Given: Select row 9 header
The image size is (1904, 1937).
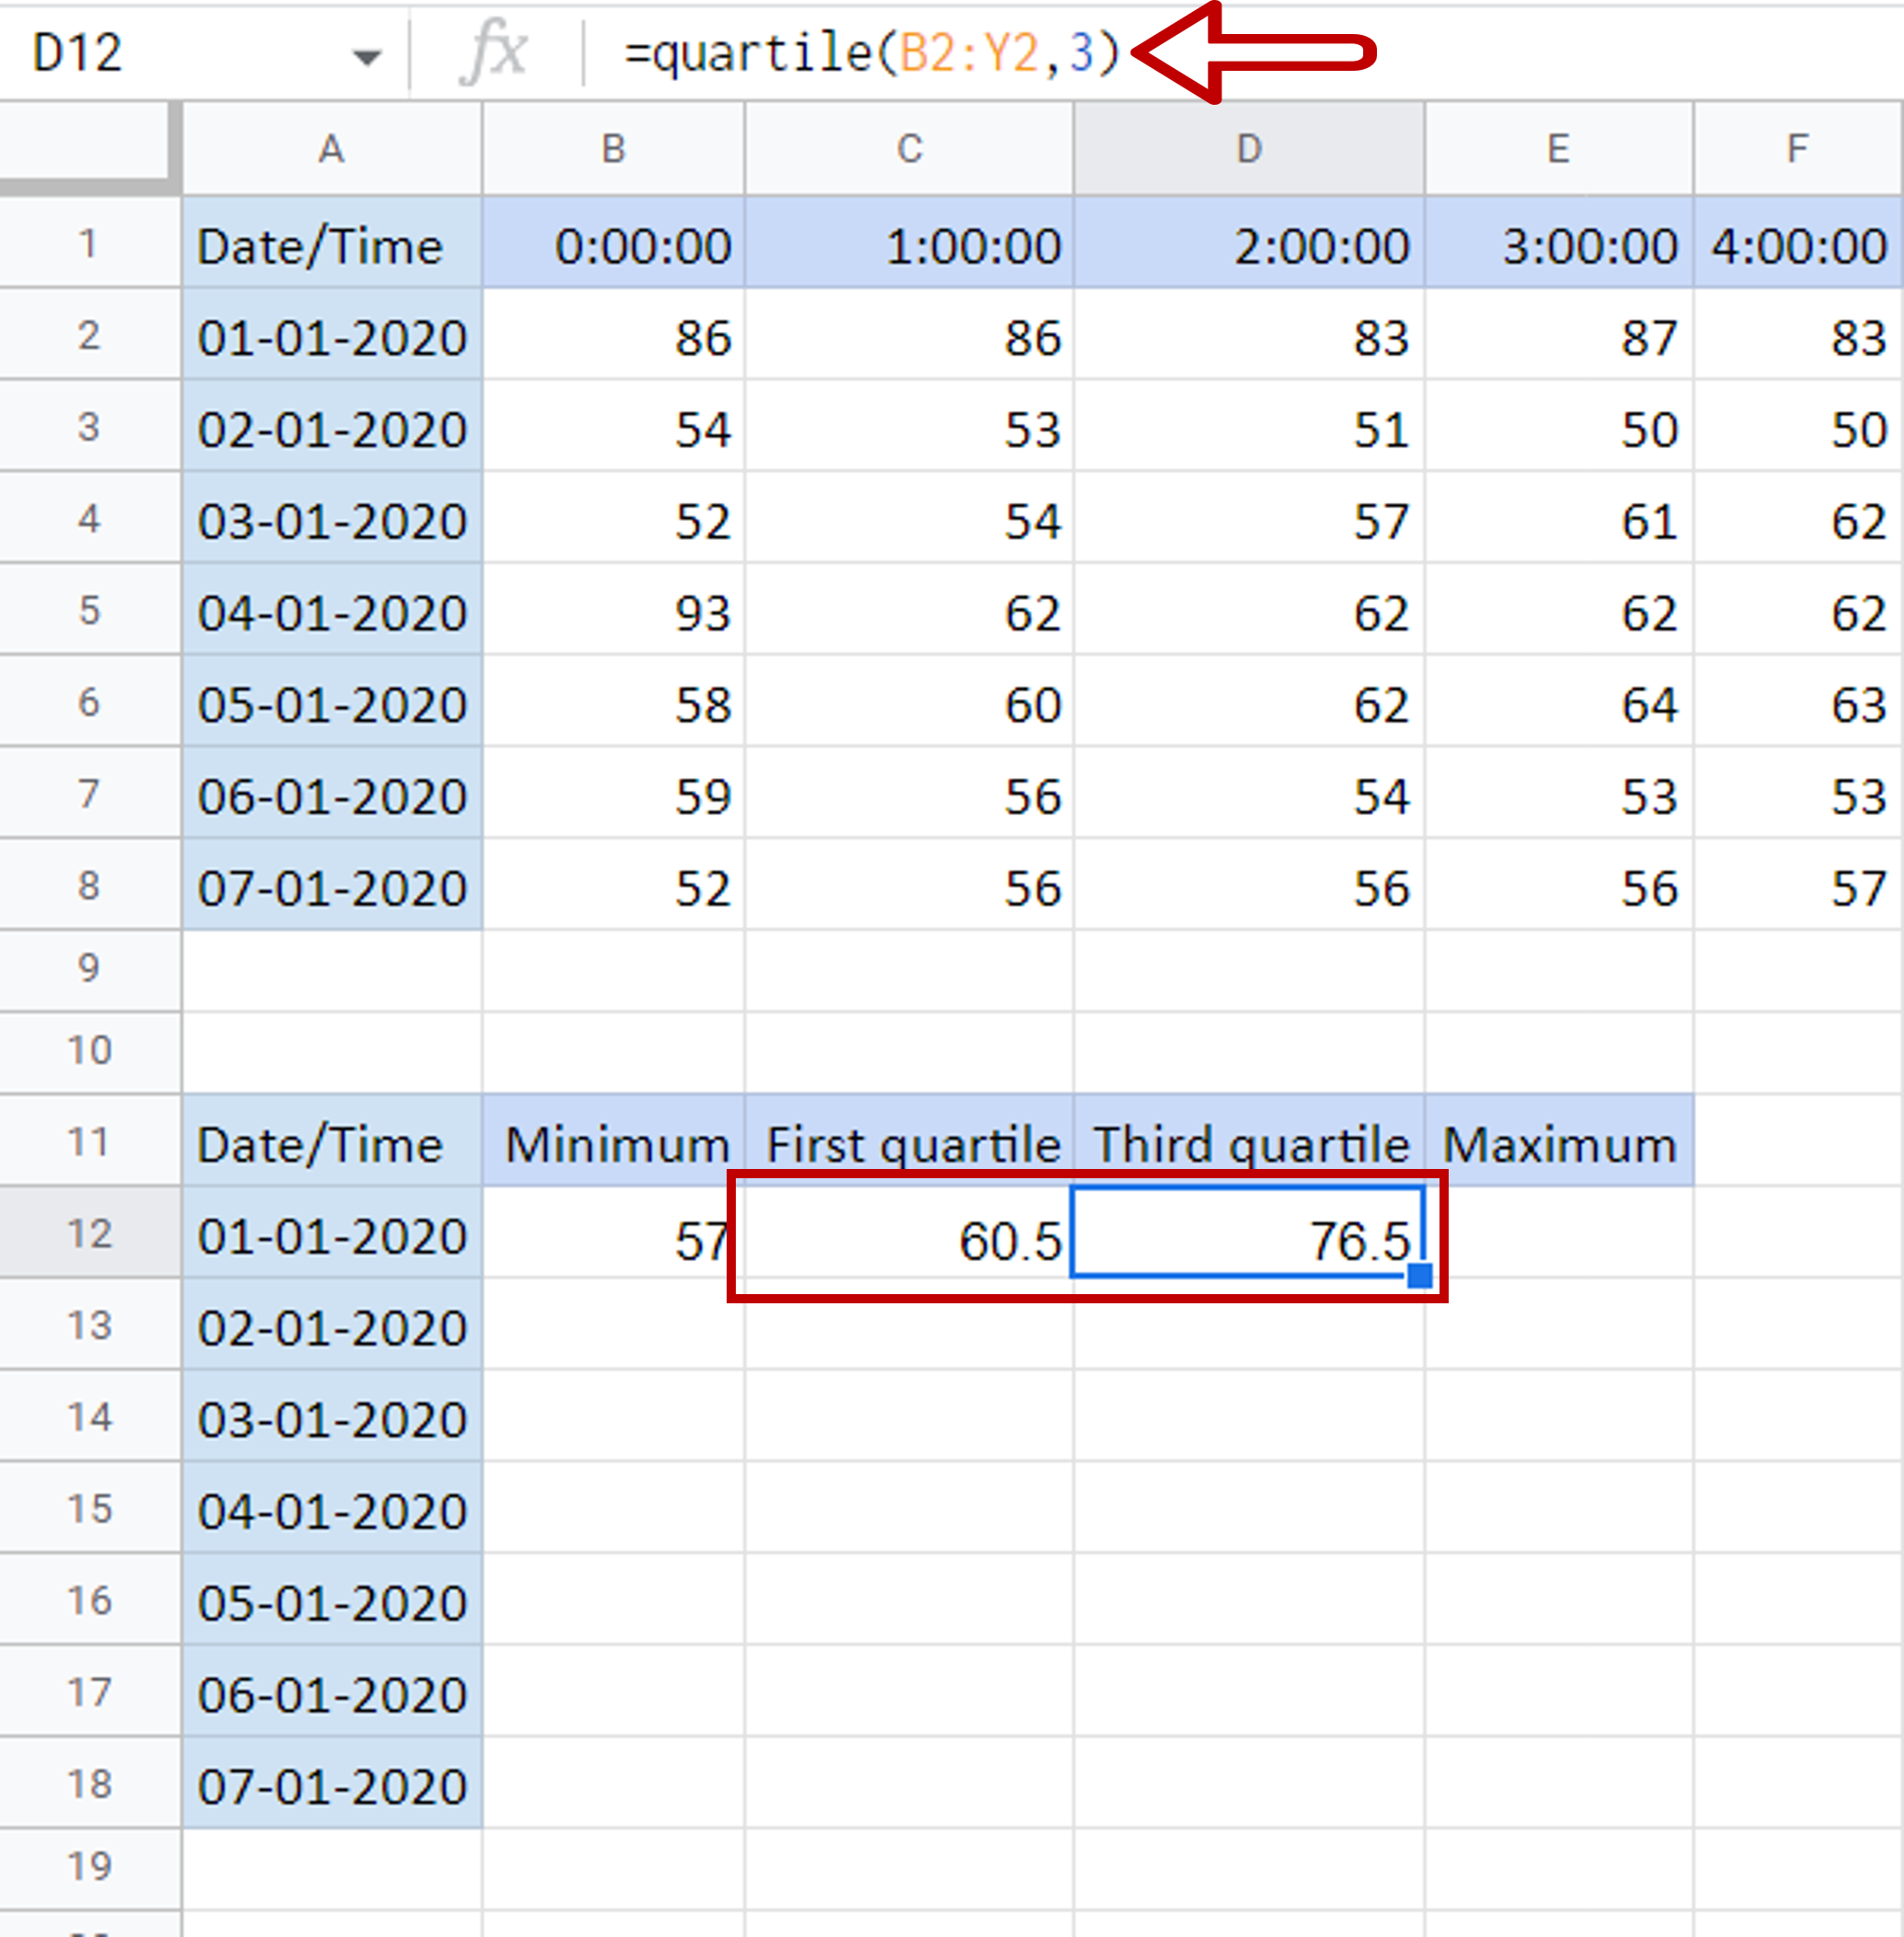Looking at the screenshot, I should pyautogui.click(x=90, y=970).
